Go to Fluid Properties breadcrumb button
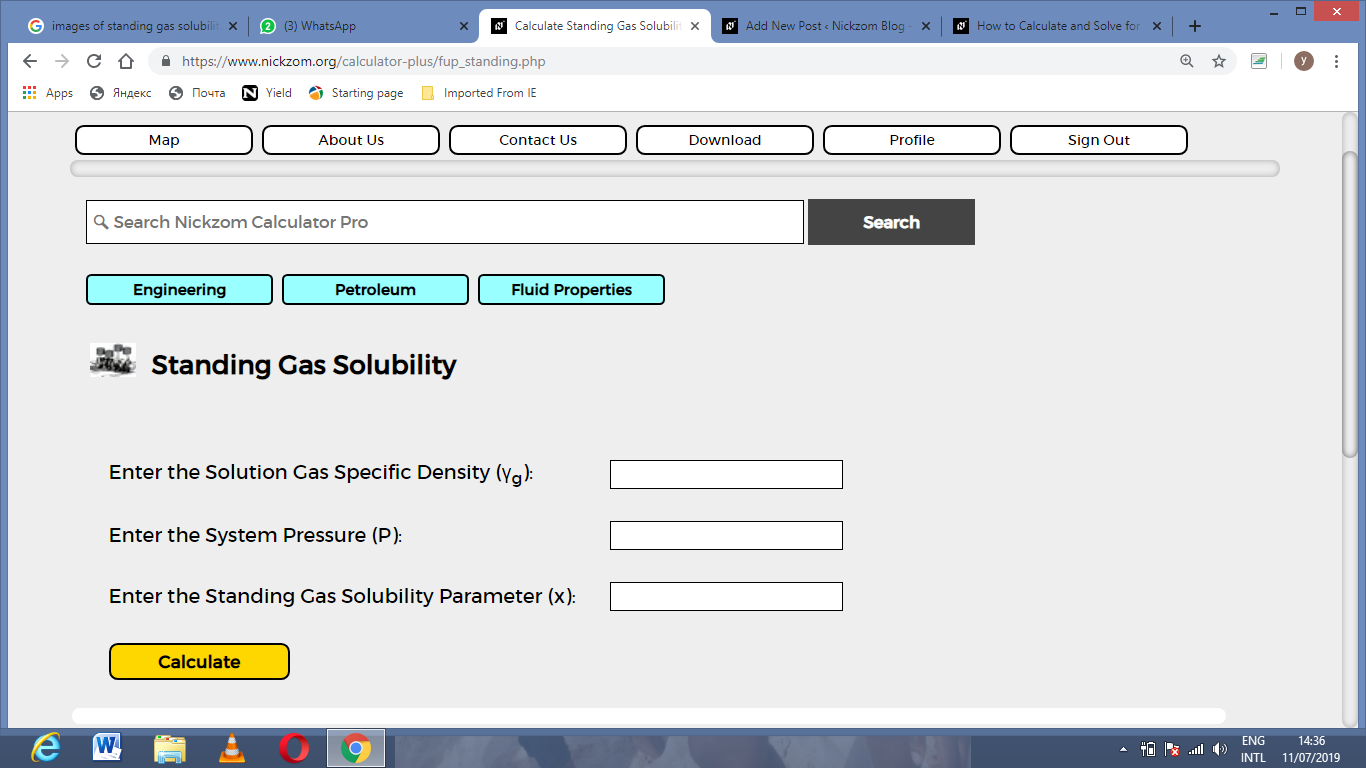Screen dimensions: 1366x768 click(x=571, y=290)
